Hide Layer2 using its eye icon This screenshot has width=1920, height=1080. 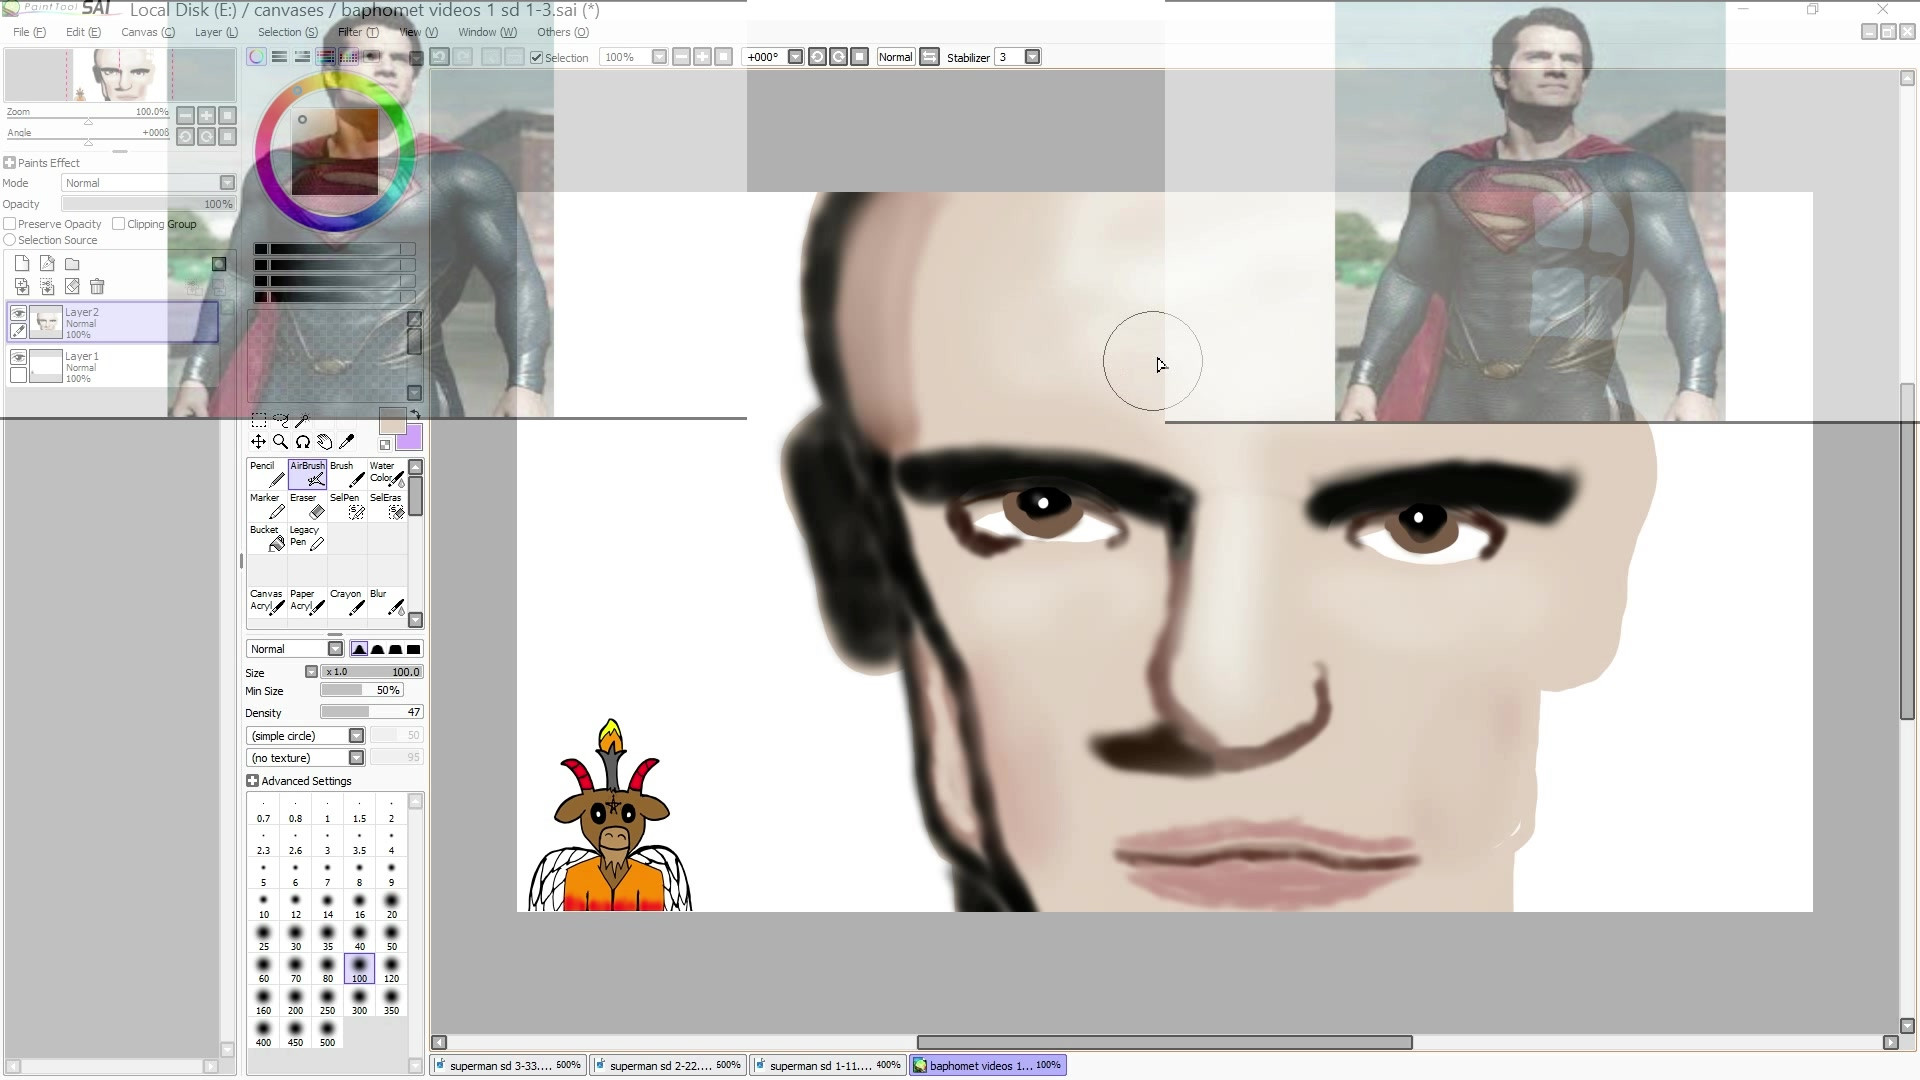pyautogui.click(x=18, y=313)
